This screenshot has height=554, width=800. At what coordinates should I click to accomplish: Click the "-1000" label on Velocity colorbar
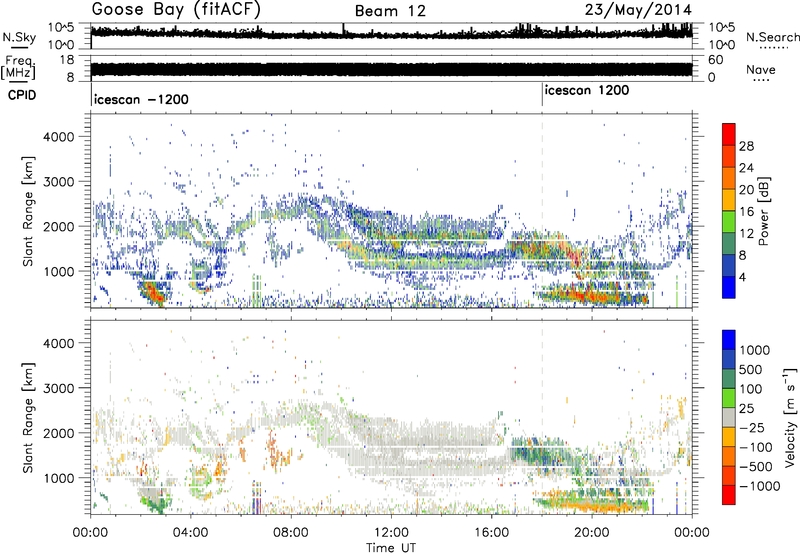point(759,486)
